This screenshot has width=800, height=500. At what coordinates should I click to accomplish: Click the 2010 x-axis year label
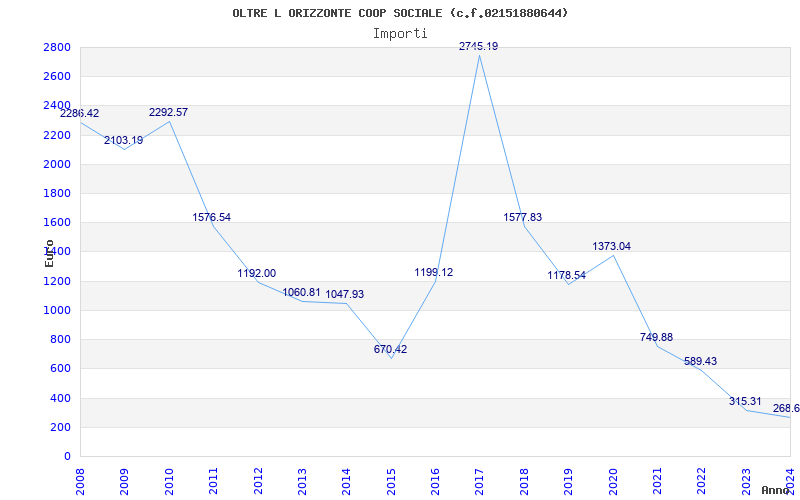click(169, 481)
